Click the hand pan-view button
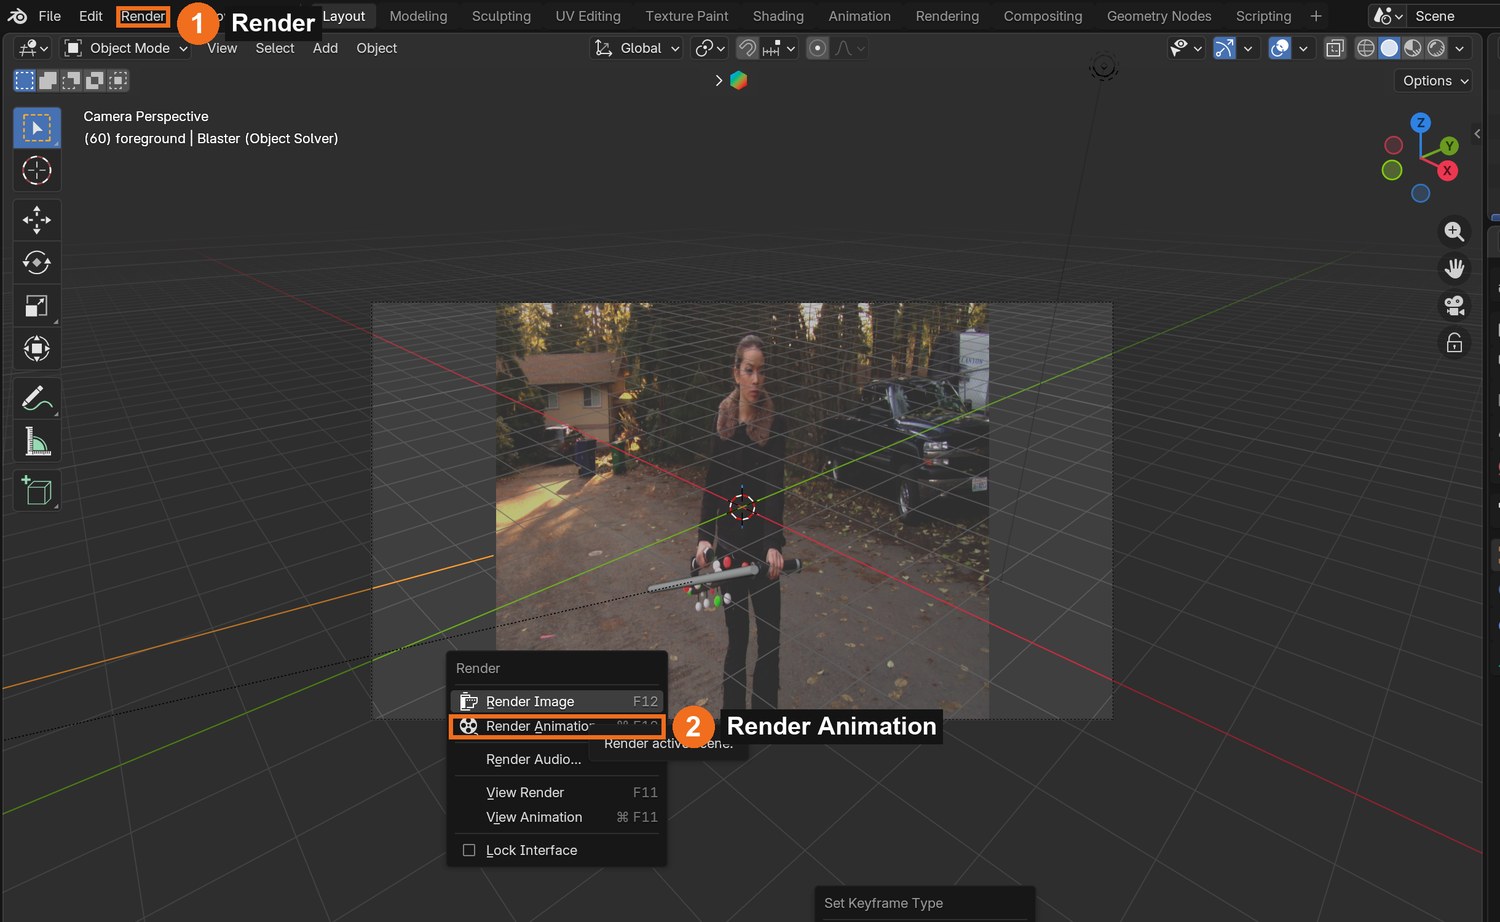The image size is (1500, 922). pos(1454,268)
